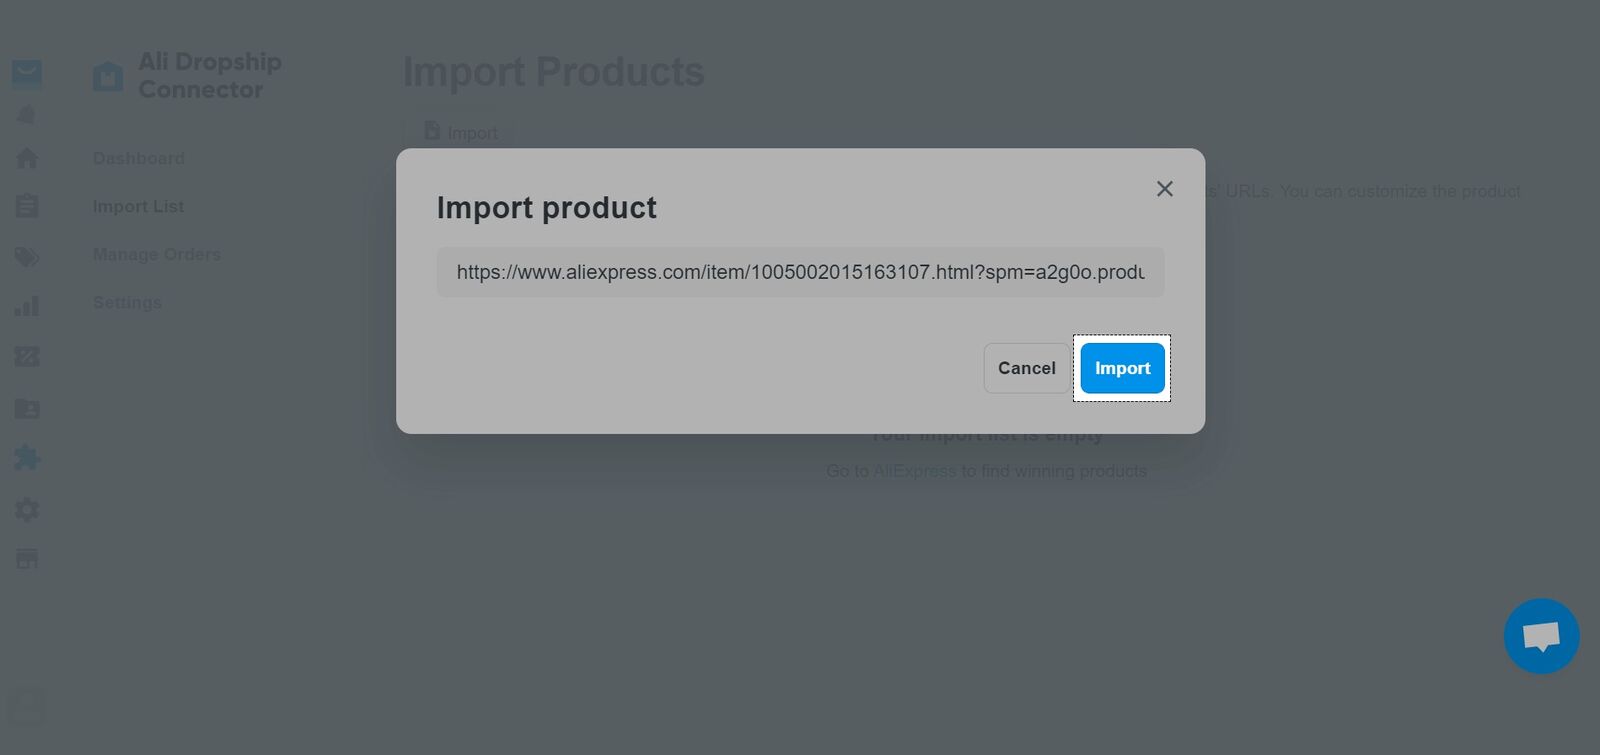Click the price tag icon
This screenshot has width=1600, height=755.
pos(26,256)
